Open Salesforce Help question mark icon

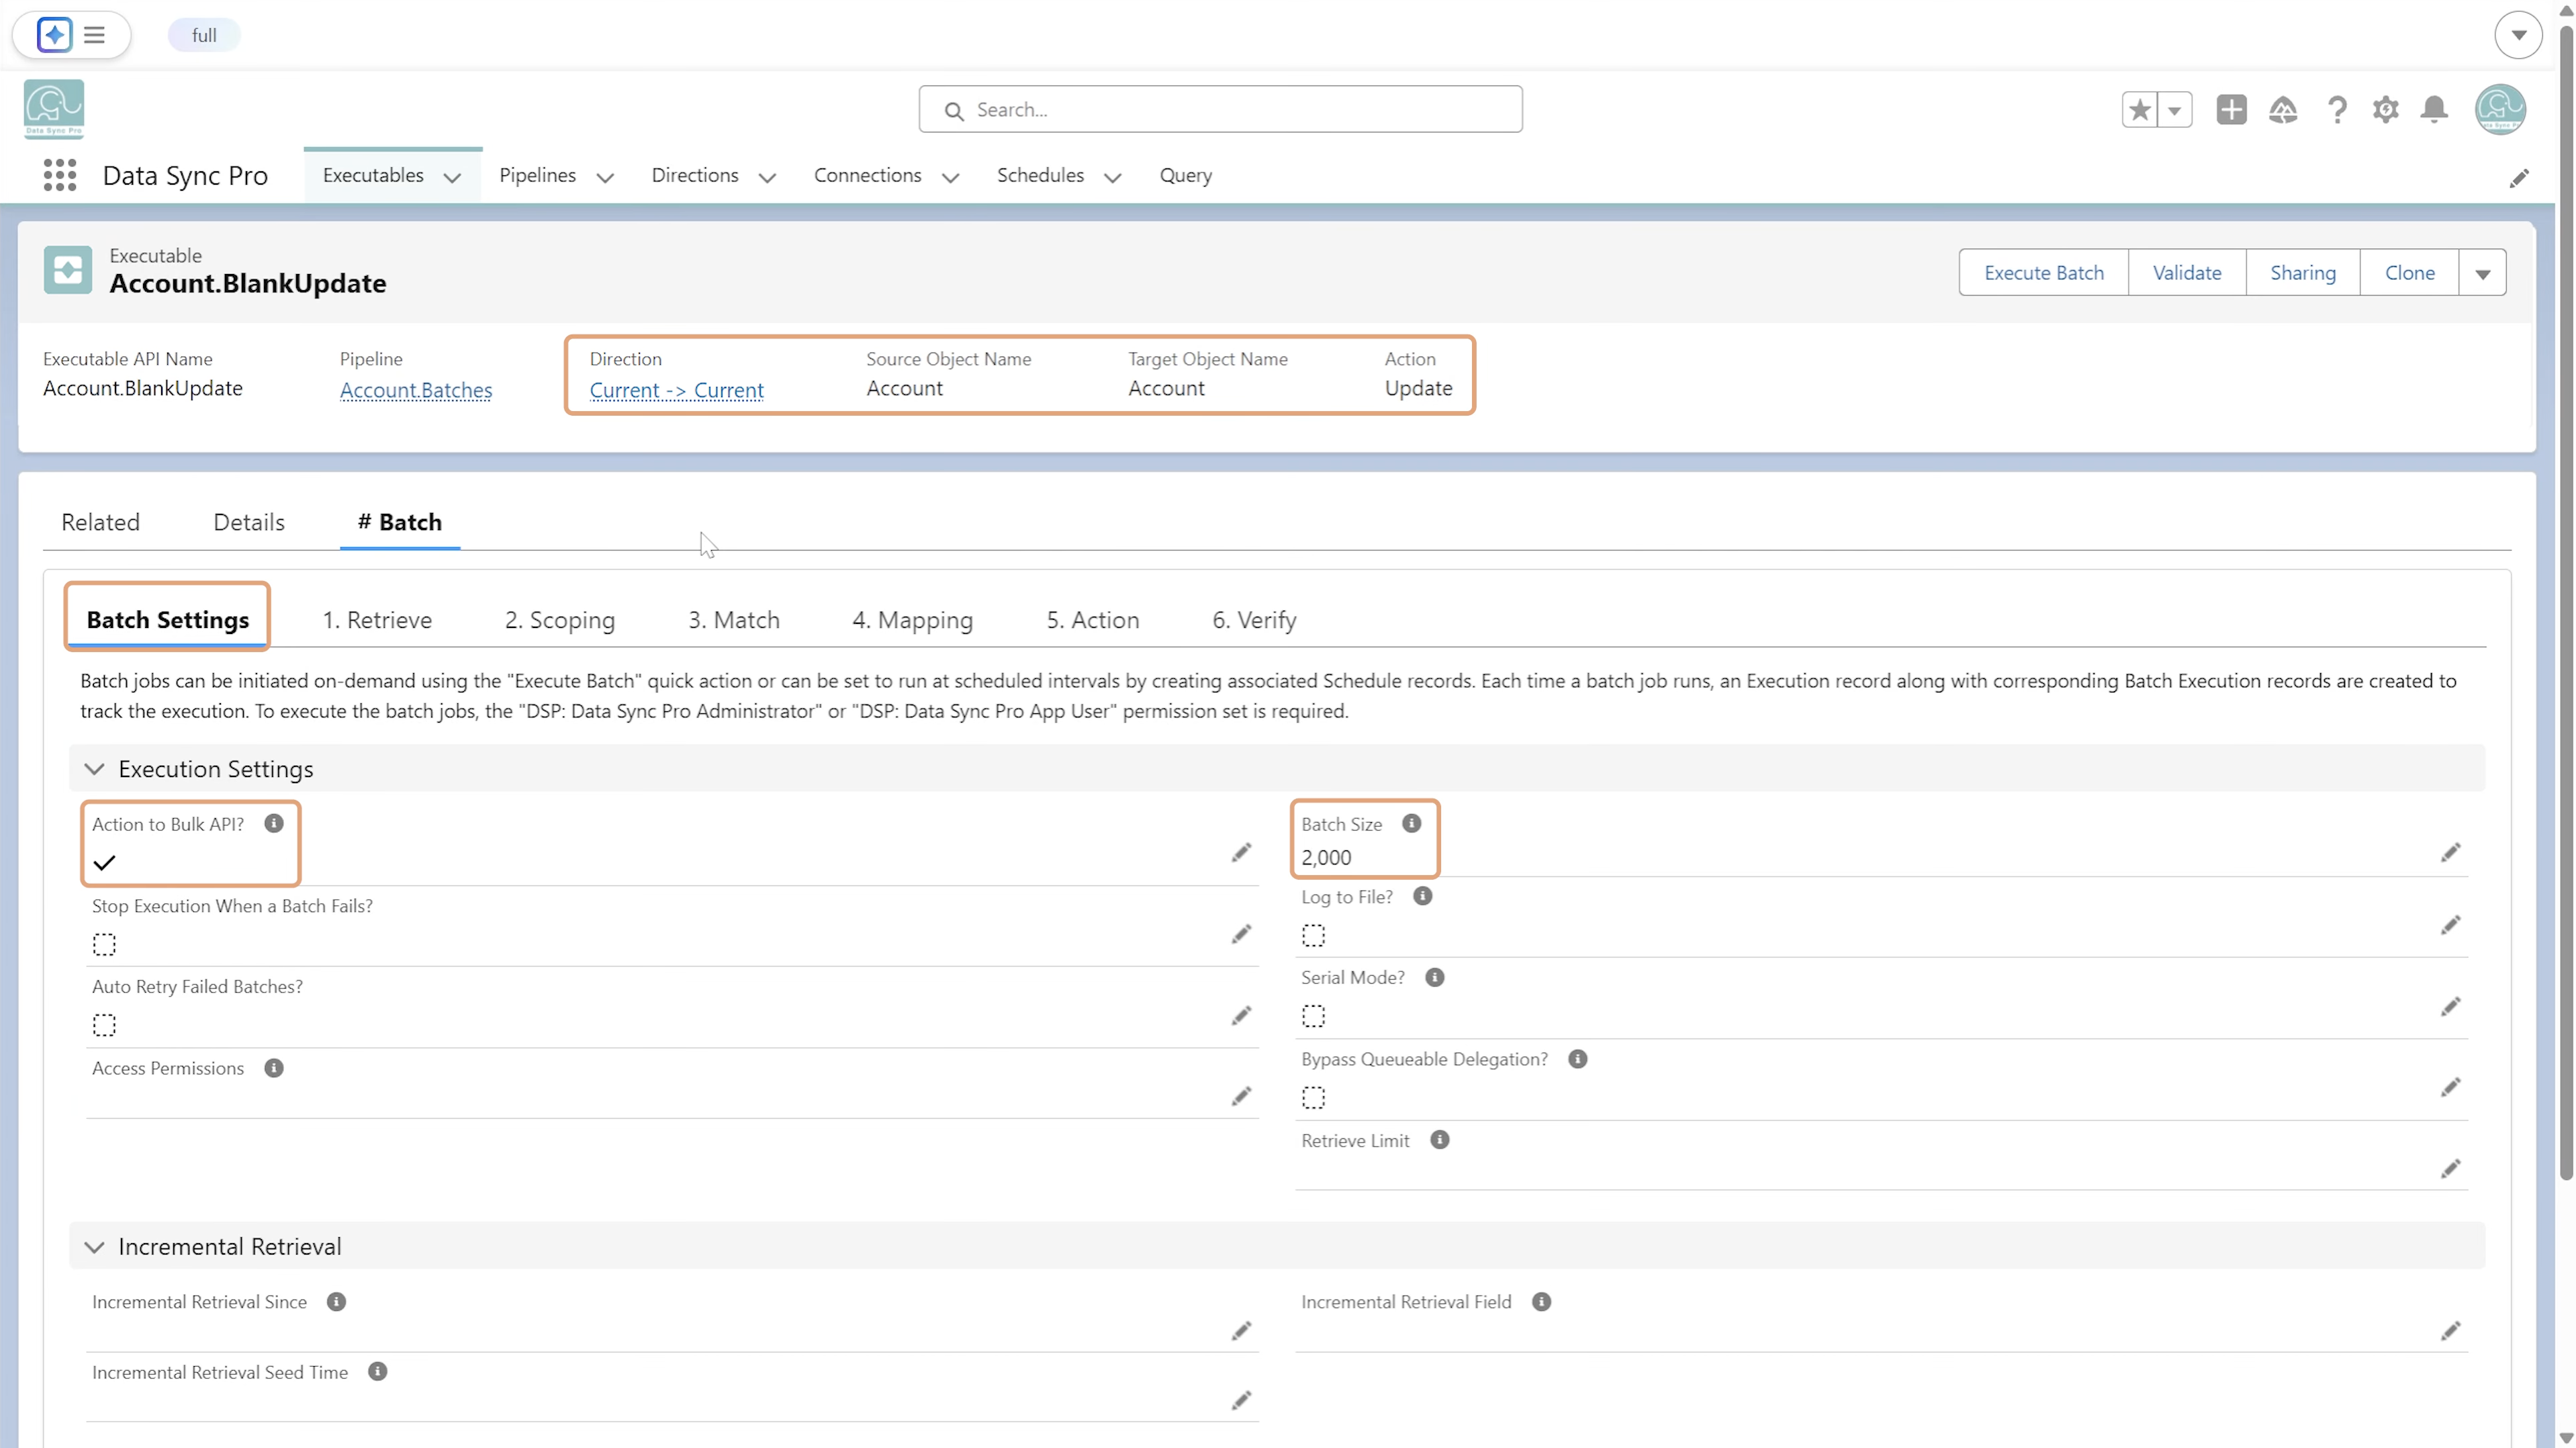2337,109
